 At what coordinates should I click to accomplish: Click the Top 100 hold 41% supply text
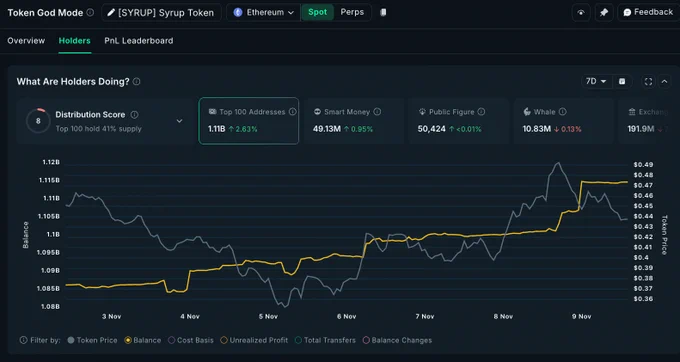[98, 129]
